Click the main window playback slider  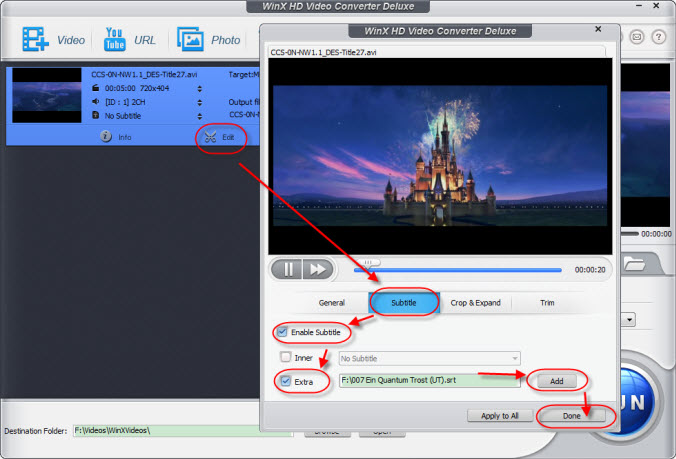click(630, 234)
